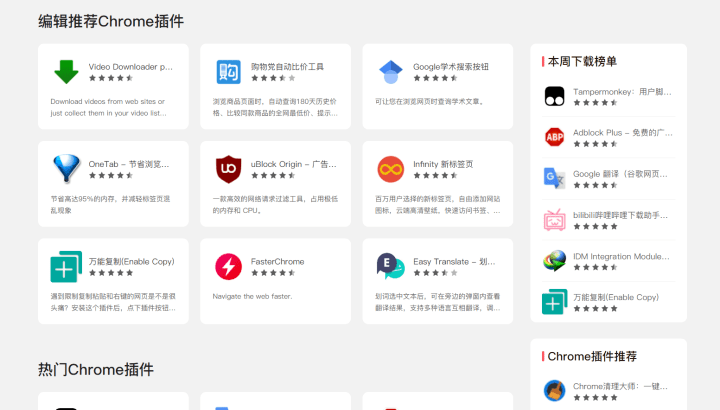The width and height of the screenshot is (720, 410).
Task: Click the IDM Integration Module icon
Action: pos(554,261)
